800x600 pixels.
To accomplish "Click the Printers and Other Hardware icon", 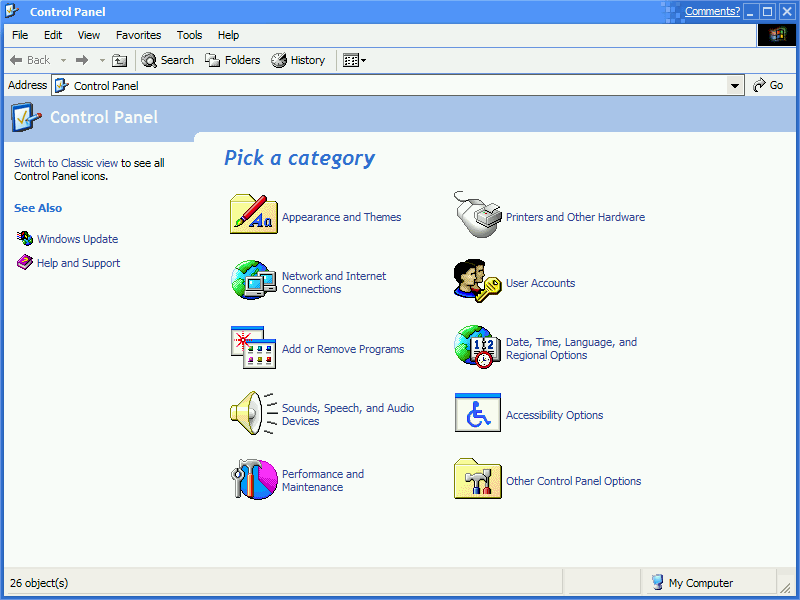I will pos(478,215).
